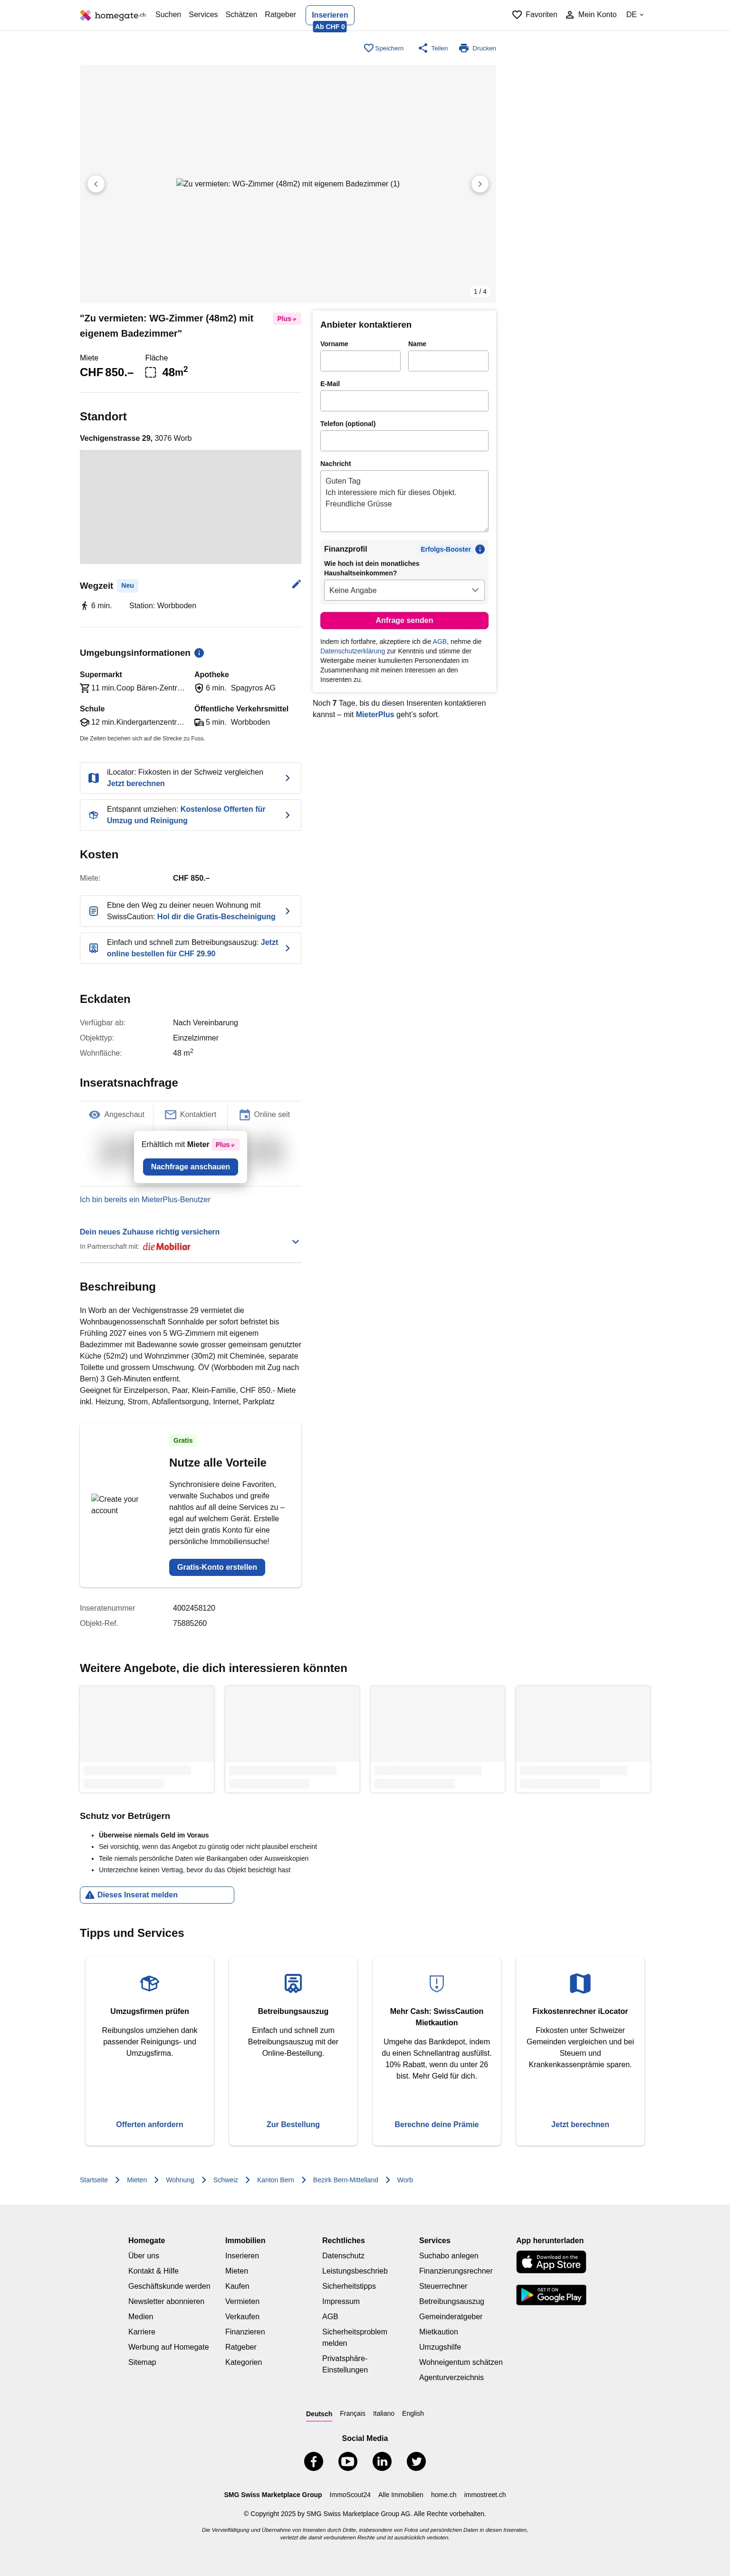
Task: Click the 'Anfrage senden' button
Action: click(x=404, y=620)
